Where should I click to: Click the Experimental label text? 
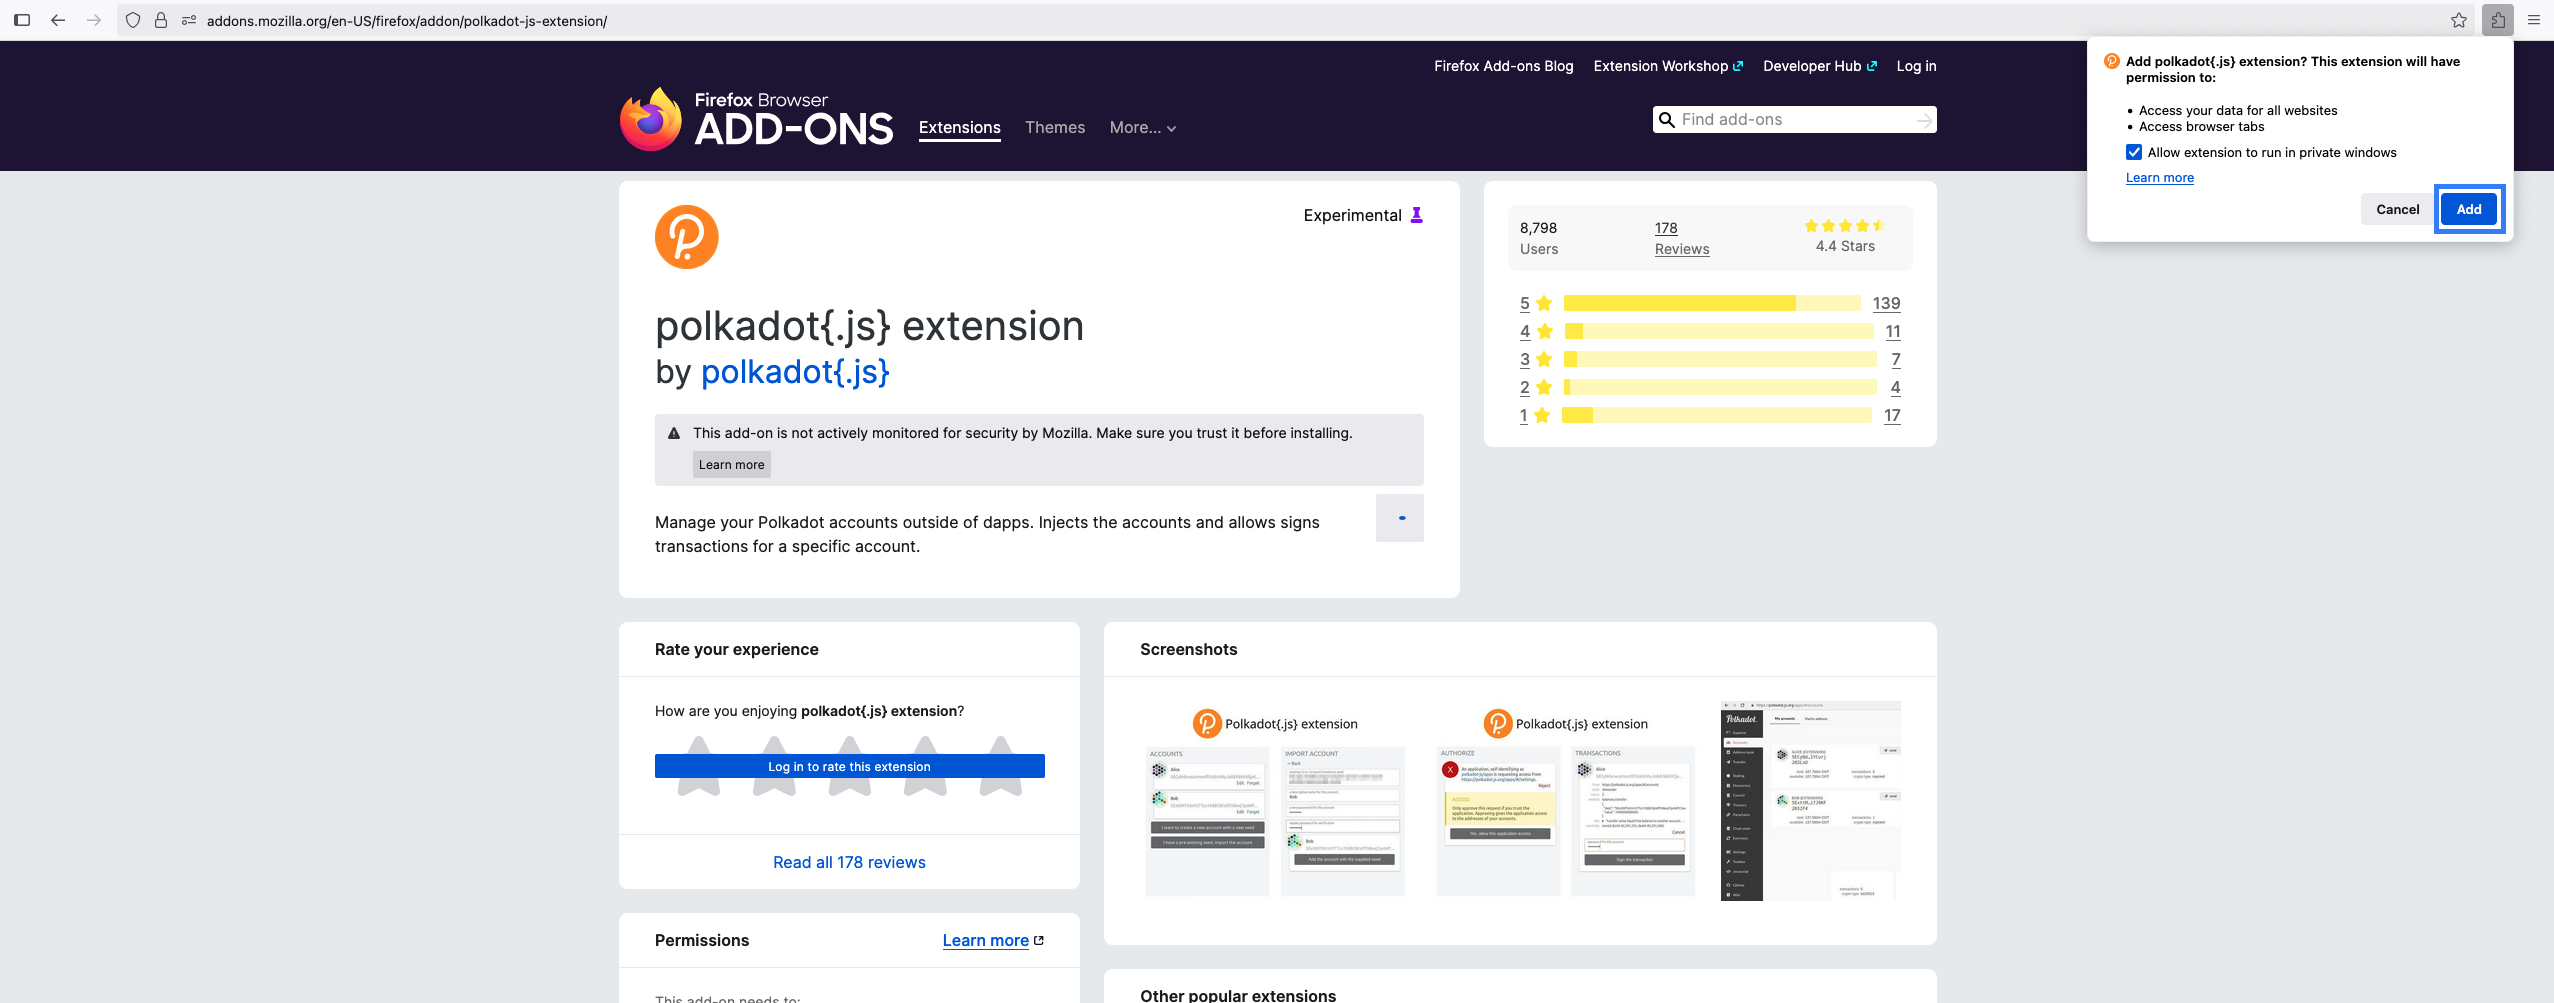pos(1352,215)
